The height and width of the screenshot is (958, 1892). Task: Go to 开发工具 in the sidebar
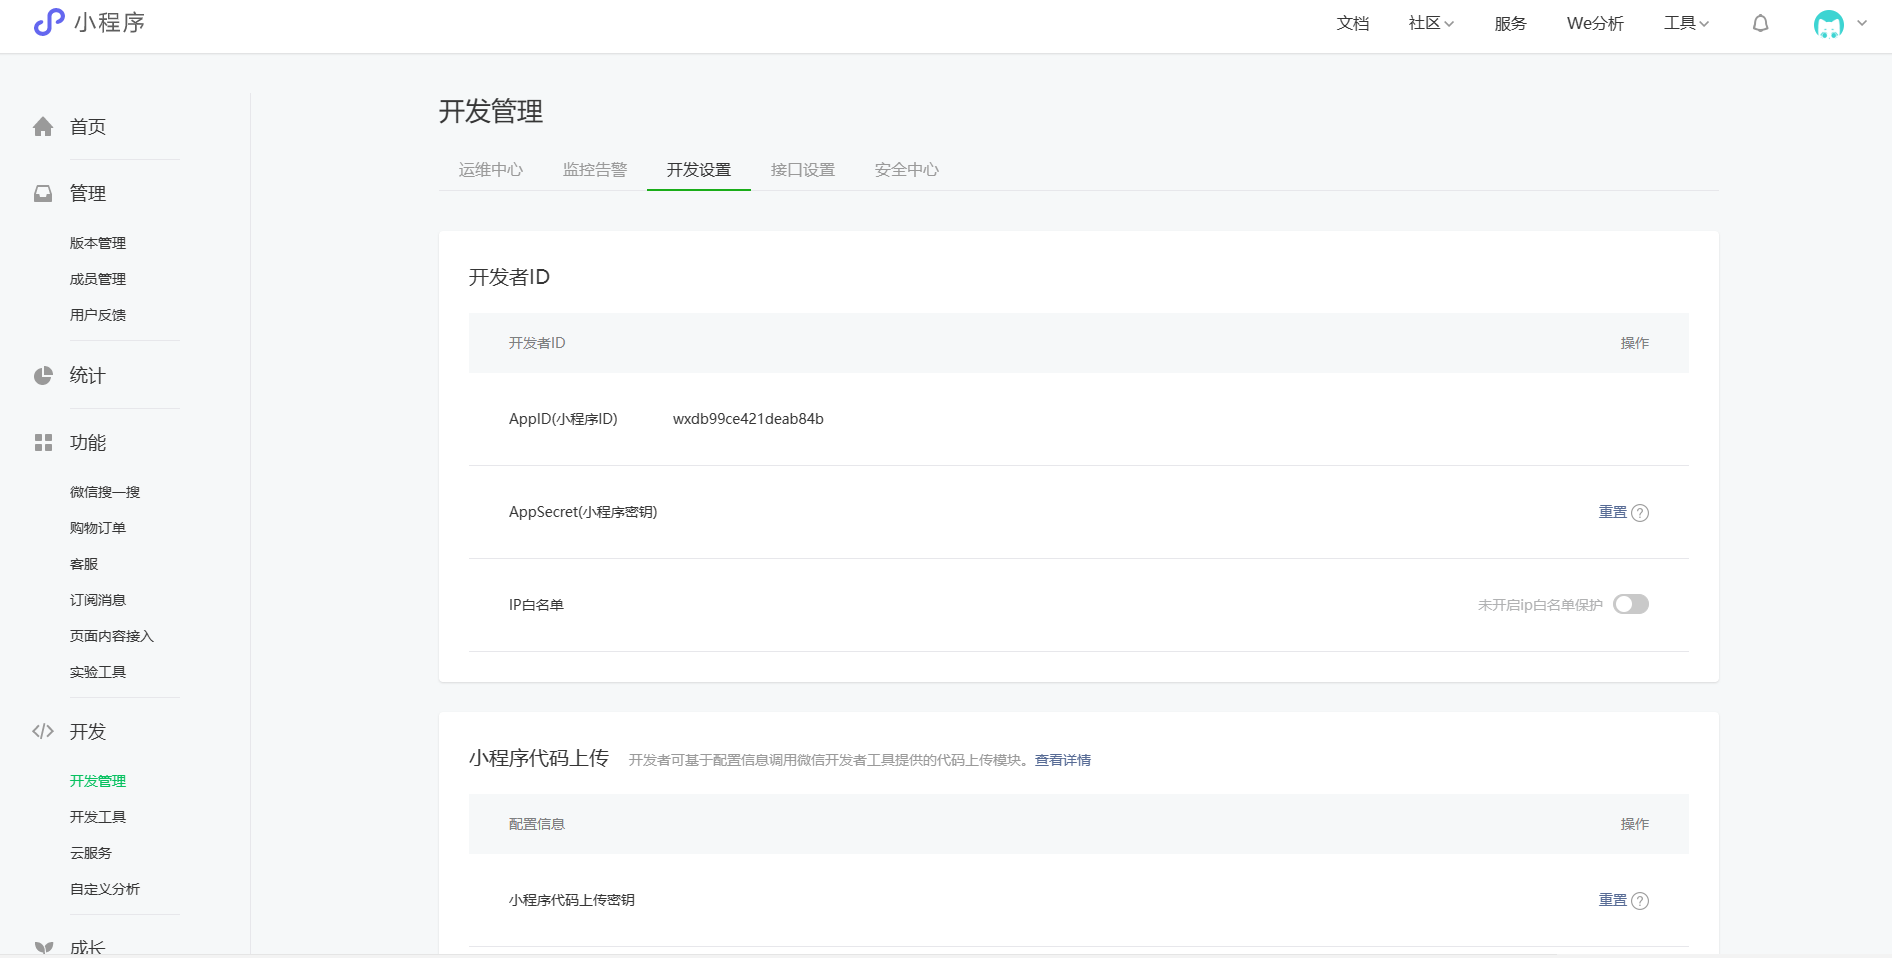tap(98, 817)
